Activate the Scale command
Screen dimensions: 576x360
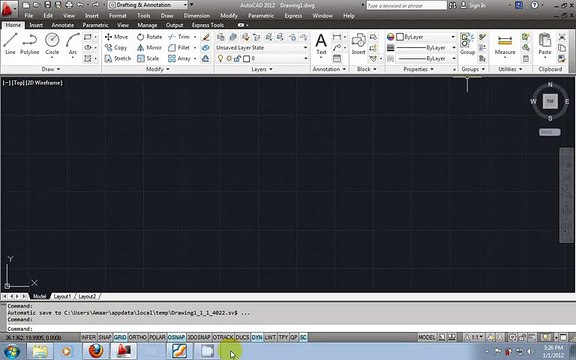point(148,58)
